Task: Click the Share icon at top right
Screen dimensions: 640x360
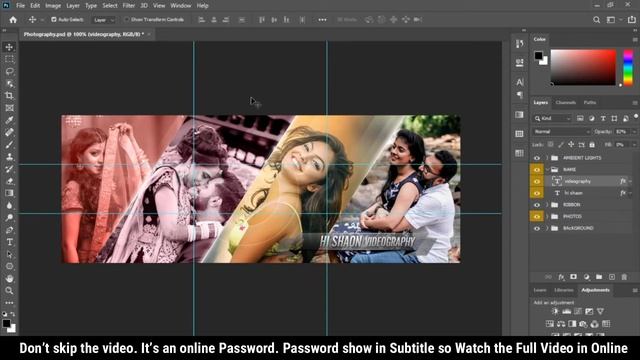Action: tap(632, 20)
